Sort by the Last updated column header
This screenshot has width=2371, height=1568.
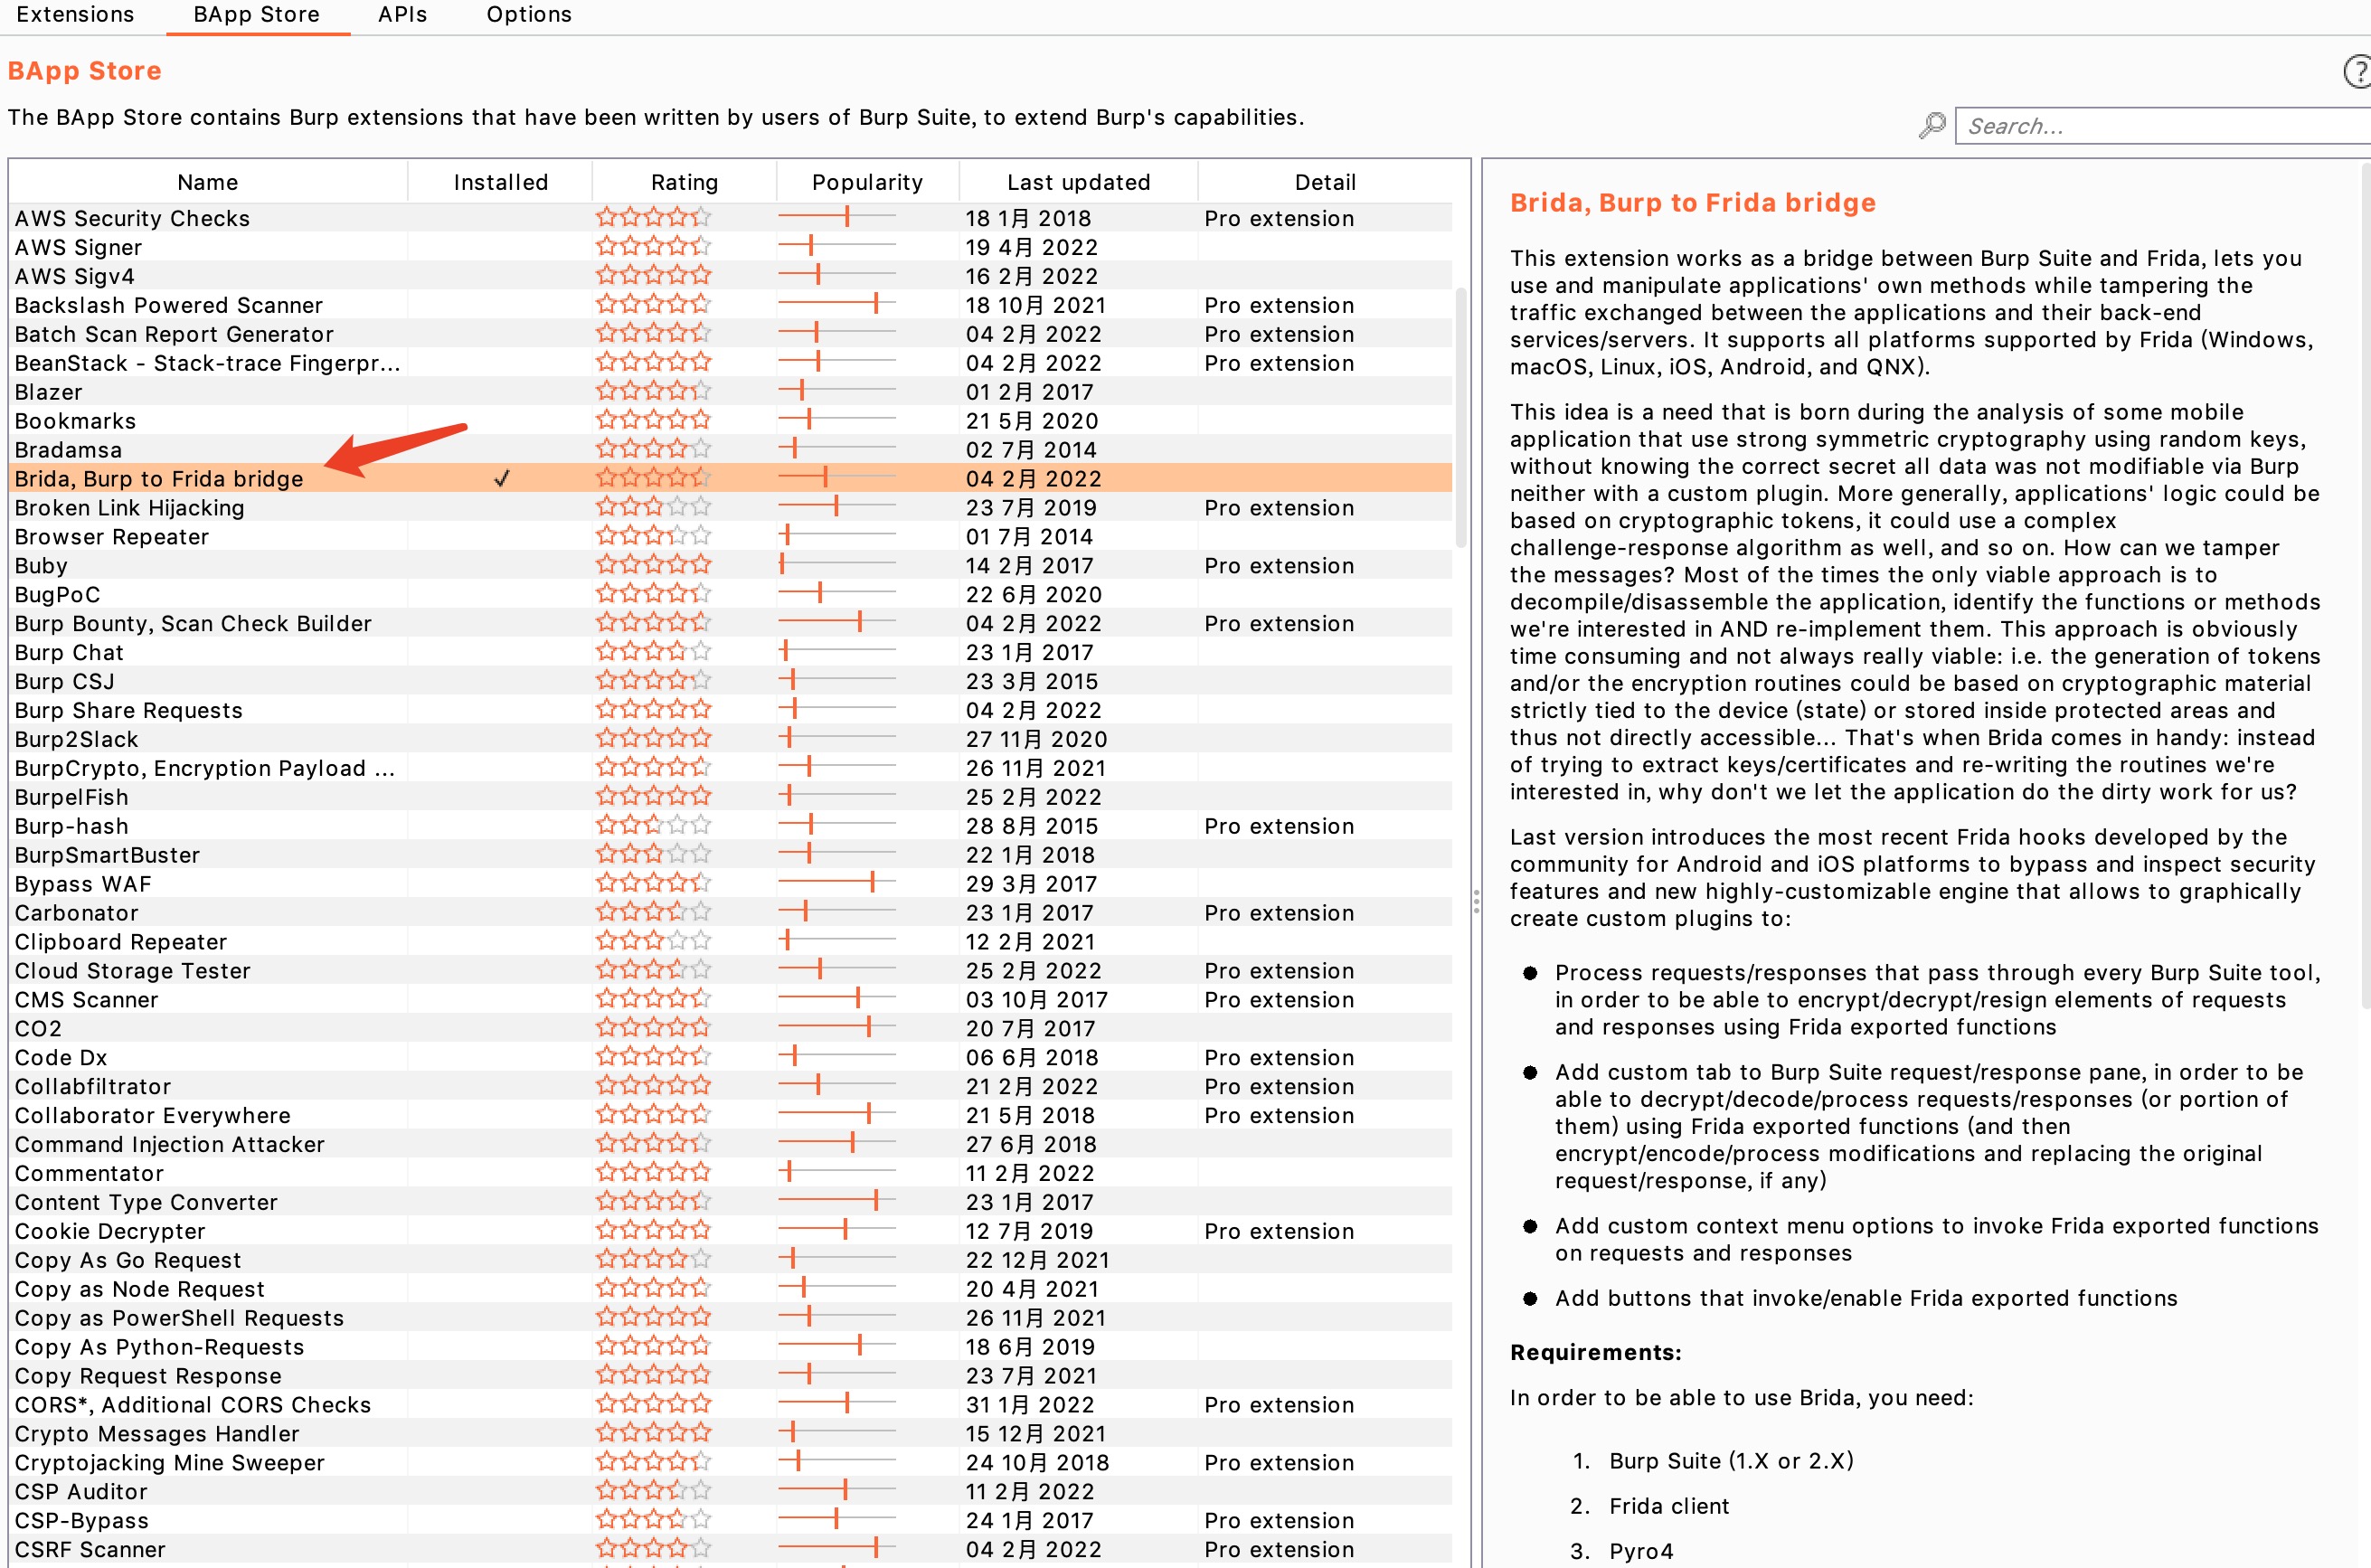[x=1078, y=182]
